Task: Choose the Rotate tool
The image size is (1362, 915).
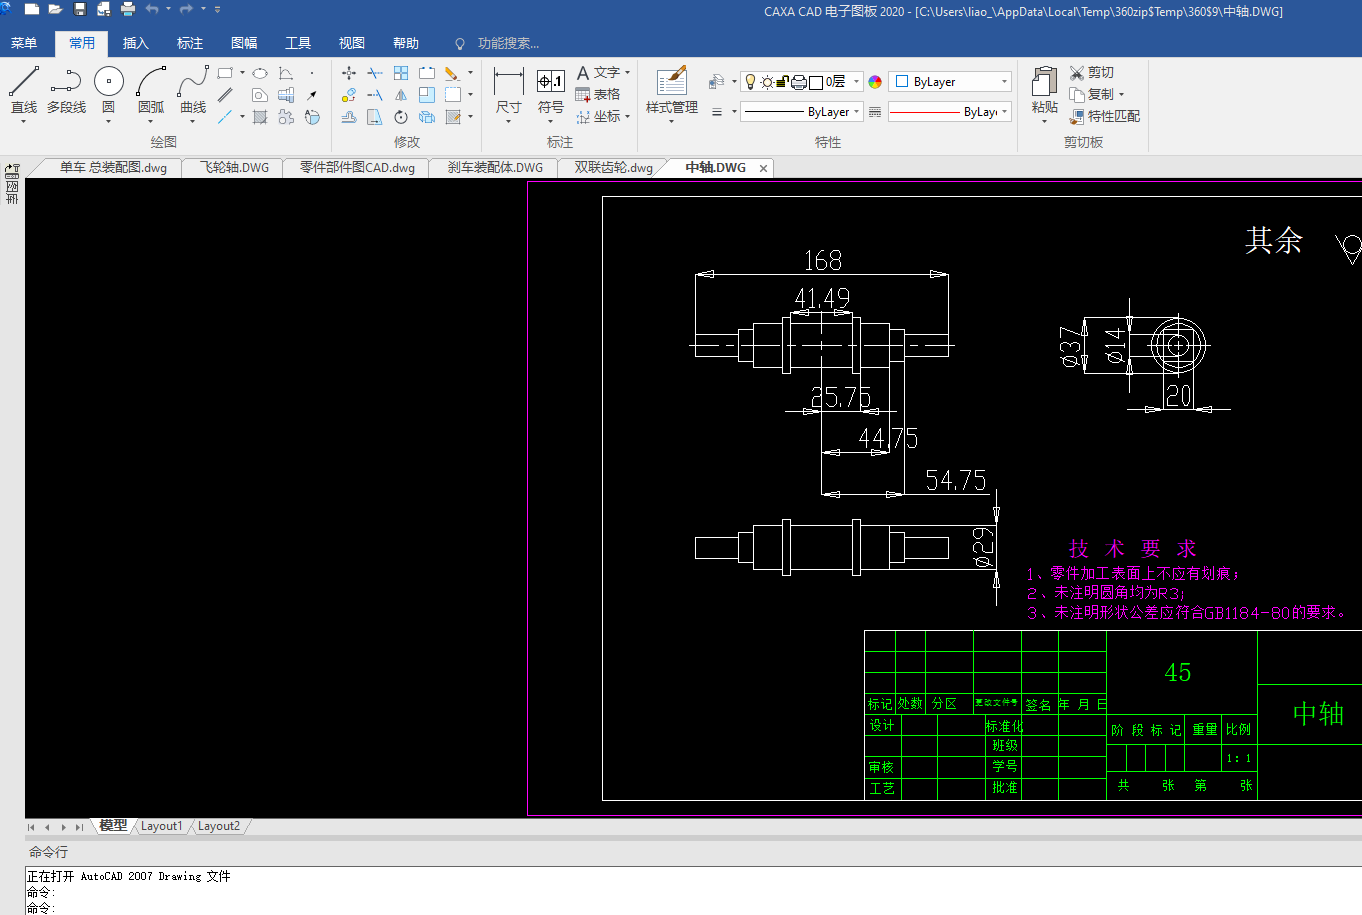Action: (401, 117)
